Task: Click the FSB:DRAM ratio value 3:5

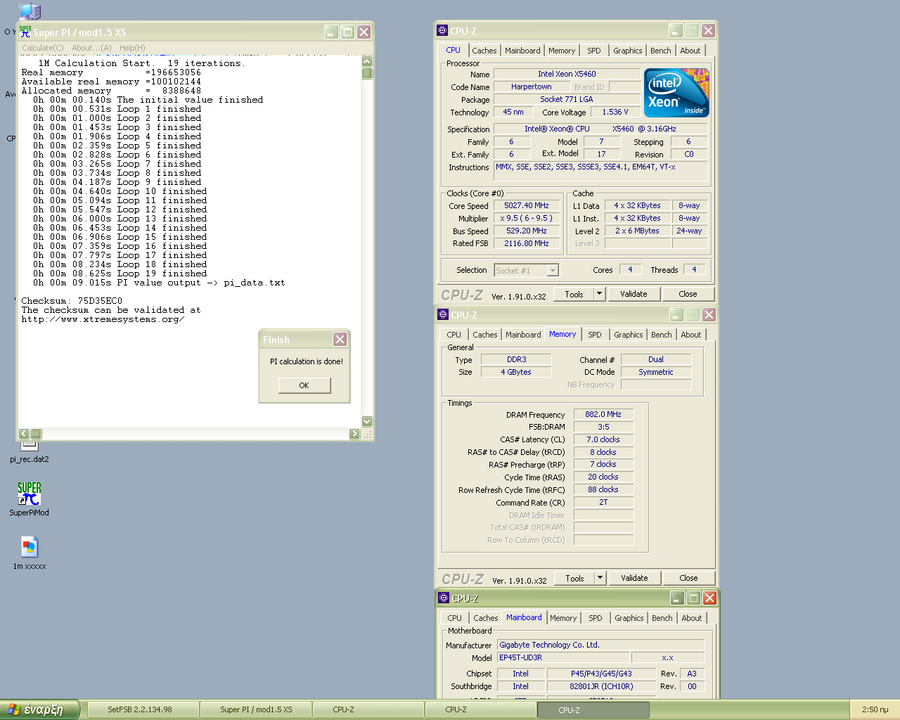Action: [603, 427]
